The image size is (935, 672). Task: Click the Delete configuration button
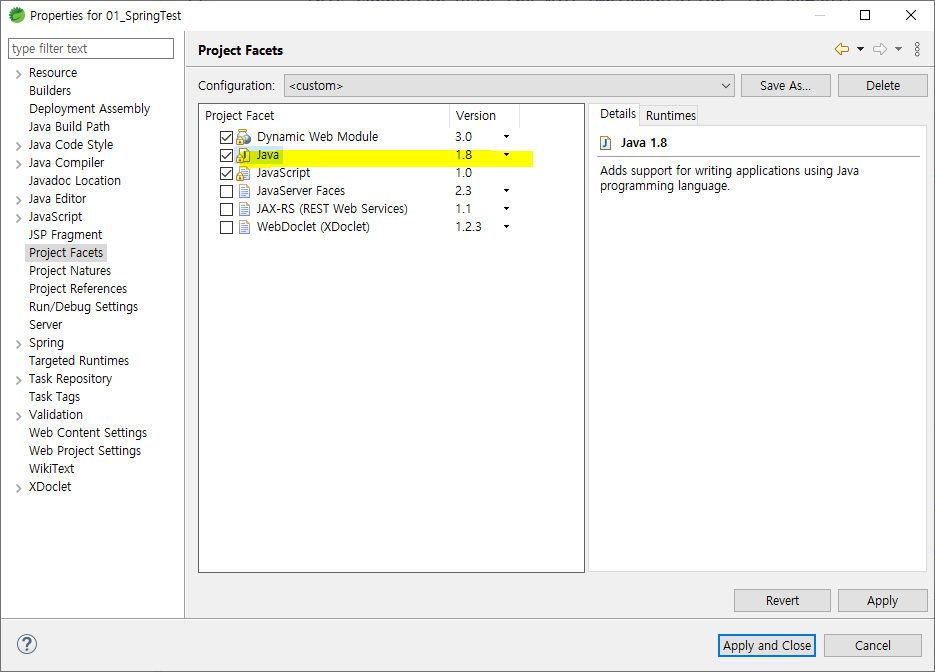point(883,85)
